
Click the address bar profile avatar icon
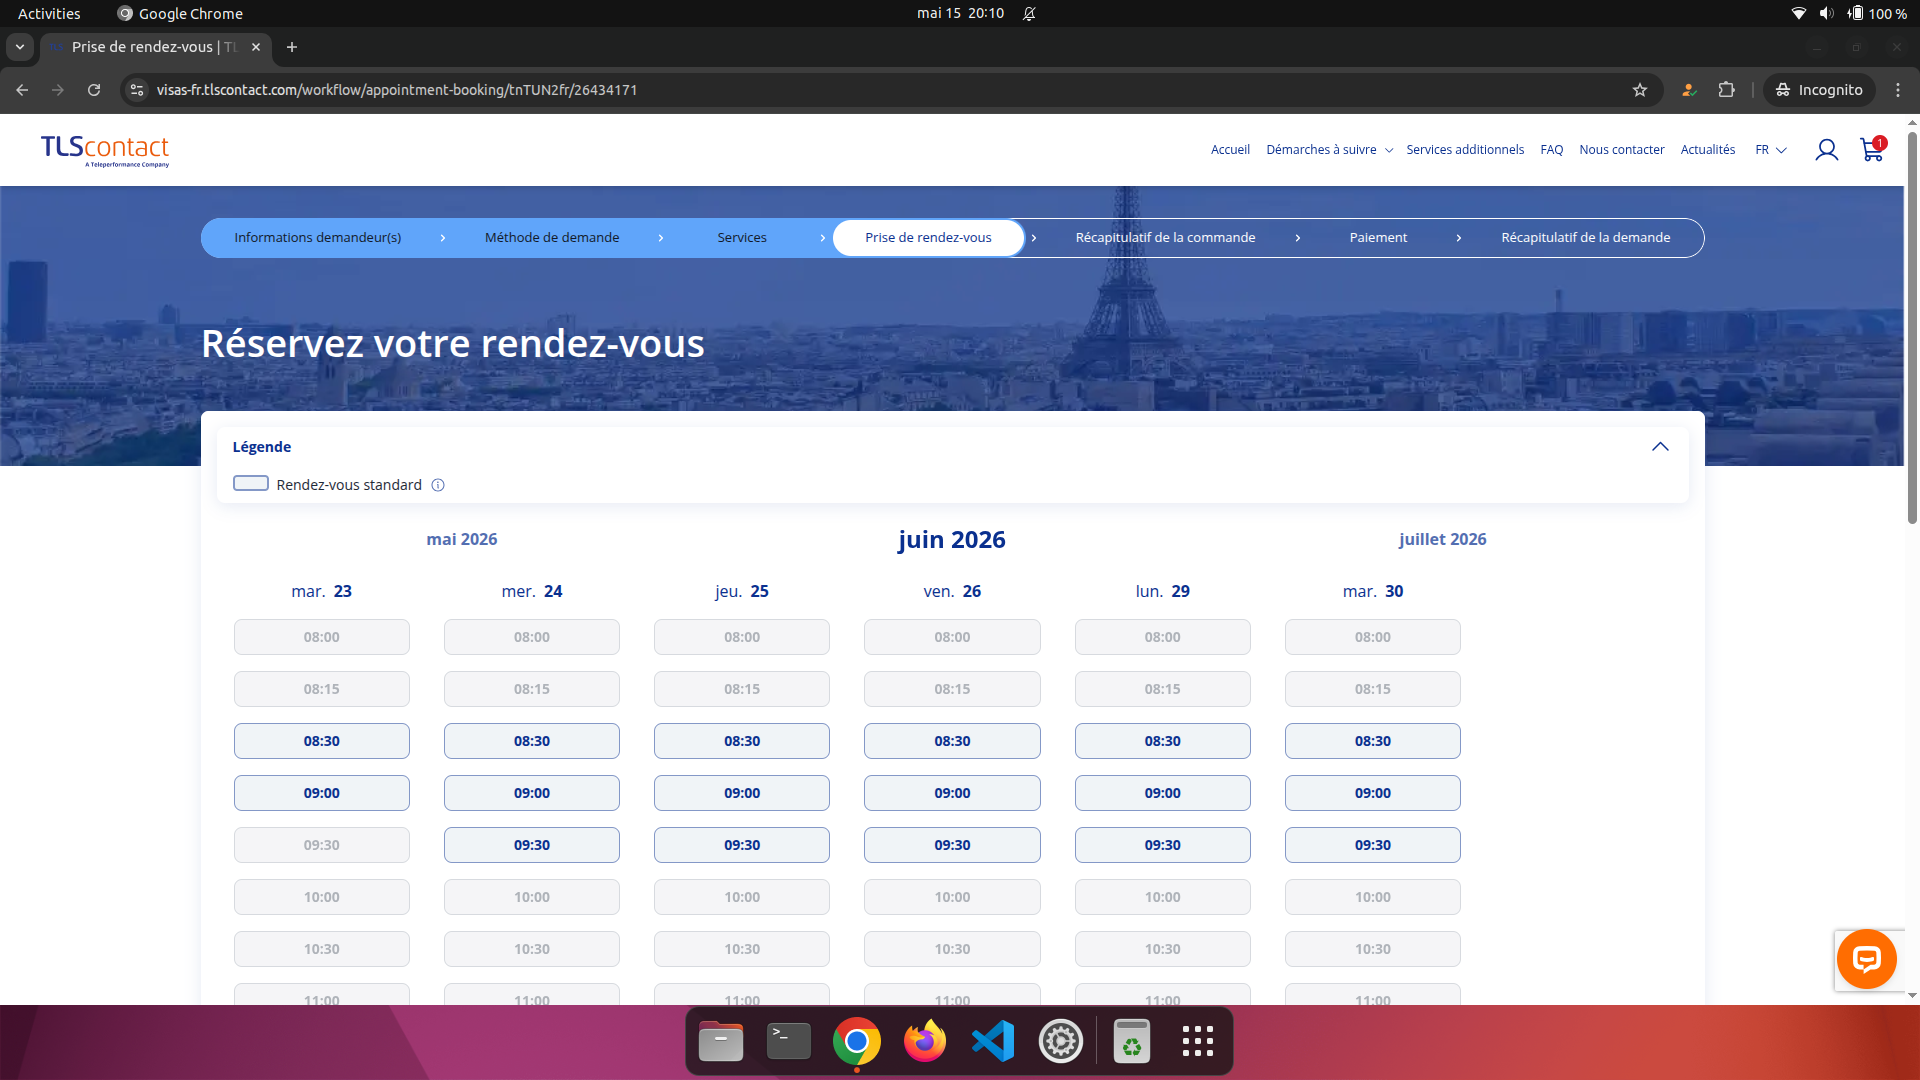pos(1689,90)
